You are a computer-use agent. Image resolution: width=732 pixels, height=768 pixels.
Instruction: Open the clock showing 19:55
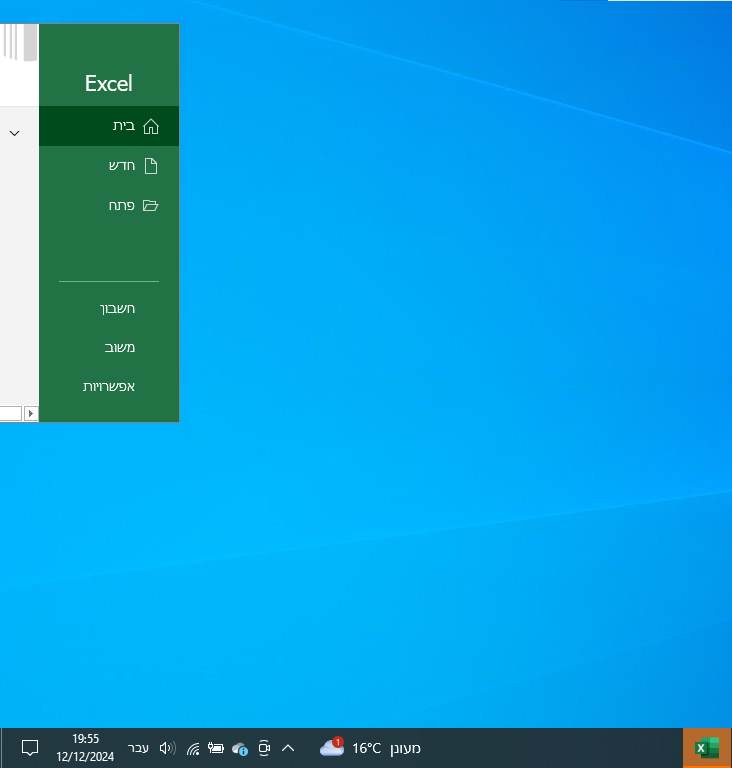[85, 748]
